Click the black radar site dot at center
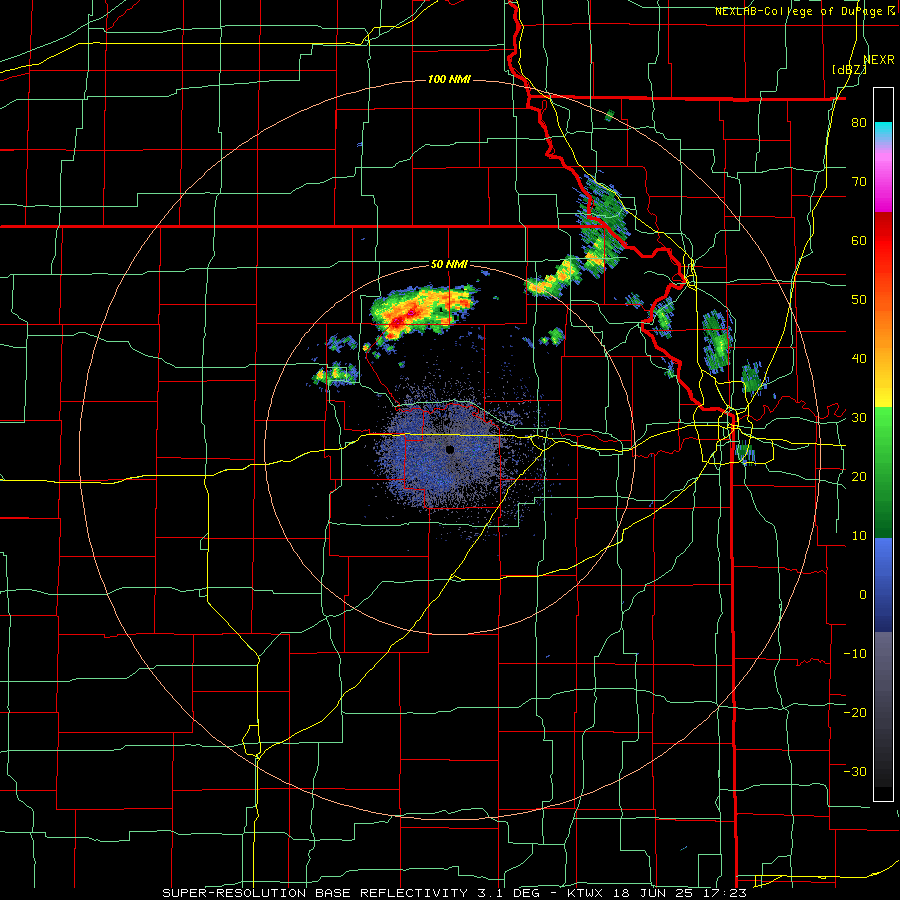Viewport: 900px width, 900px height. tap(450, 449)
